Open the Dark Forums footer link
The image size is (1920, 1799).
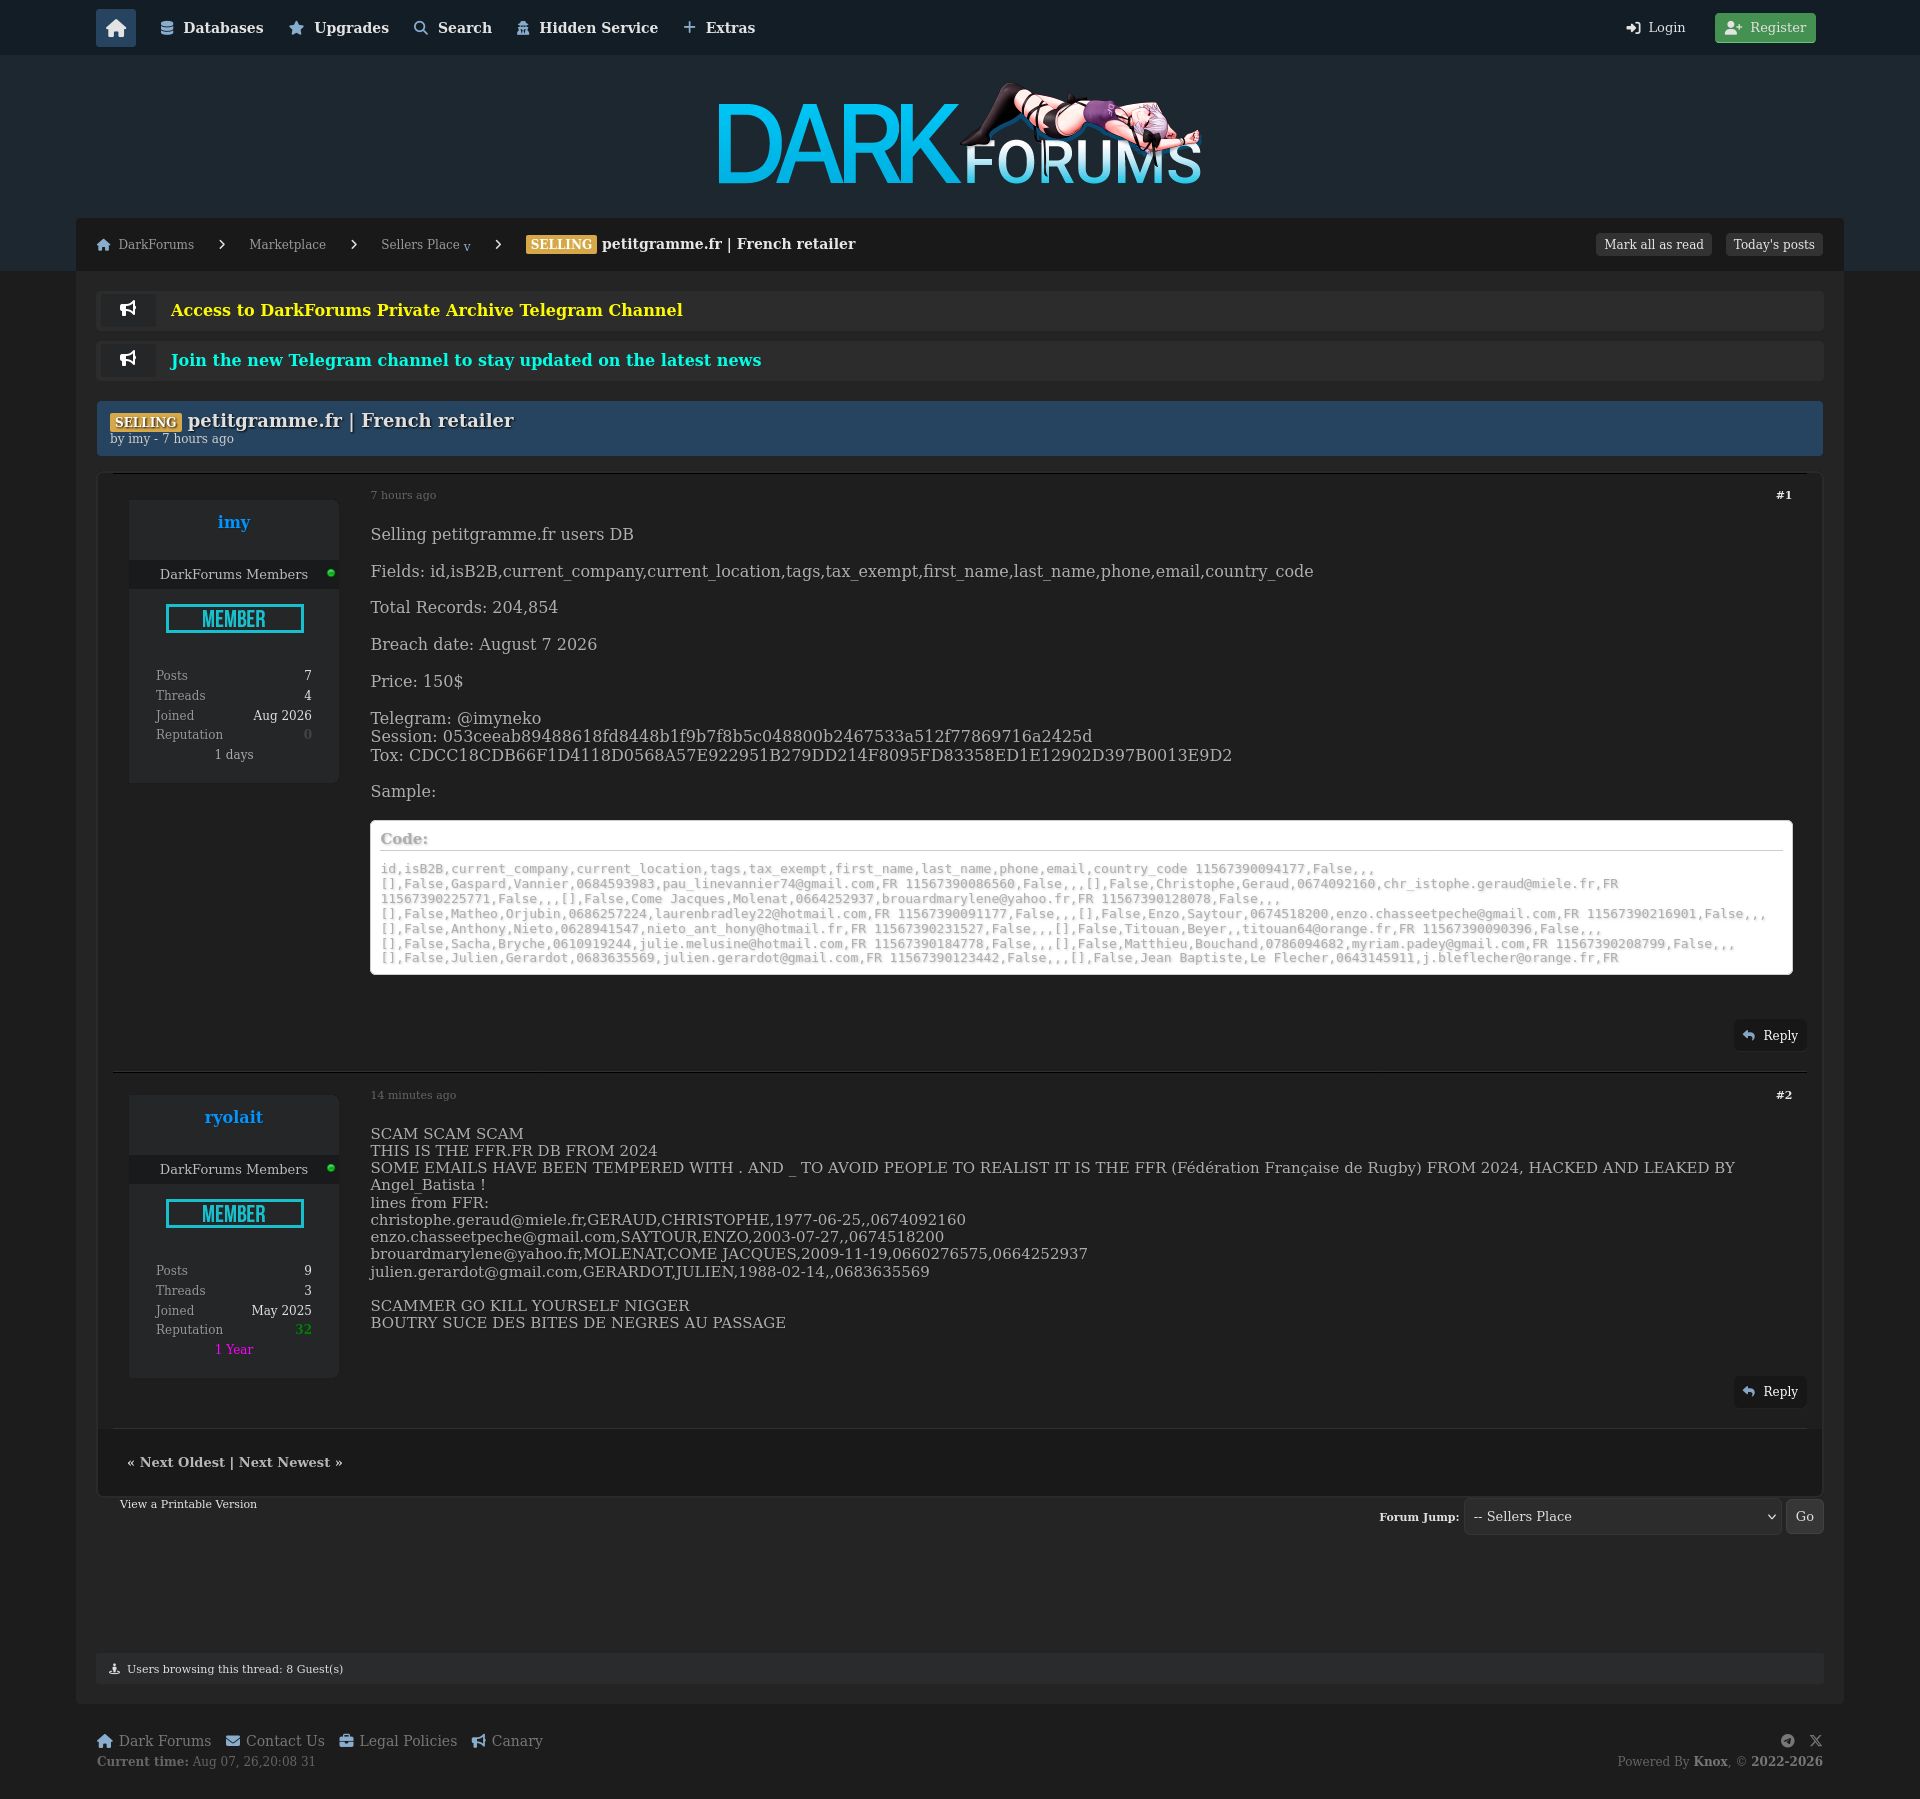(154, 1741)
